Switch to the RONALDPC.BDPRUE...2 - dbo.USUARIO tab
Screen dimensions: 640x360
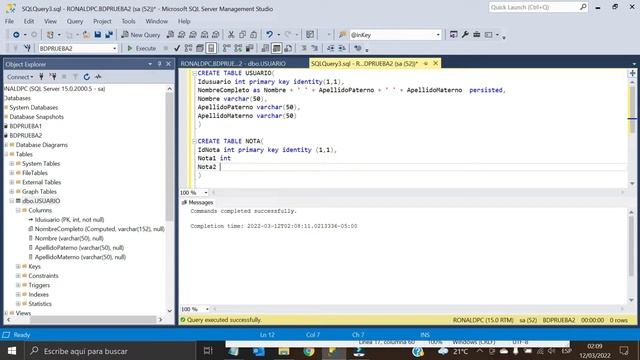click(x=233, y=64)
